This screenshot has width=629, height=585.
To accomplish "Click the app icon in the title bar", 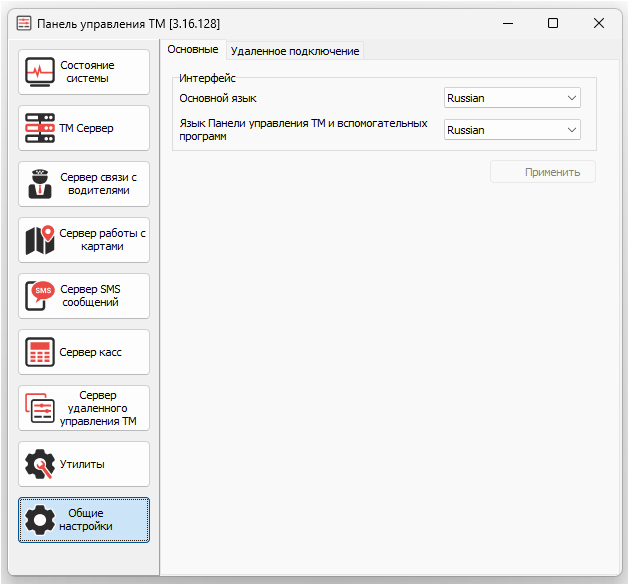I will click(24, 23).
